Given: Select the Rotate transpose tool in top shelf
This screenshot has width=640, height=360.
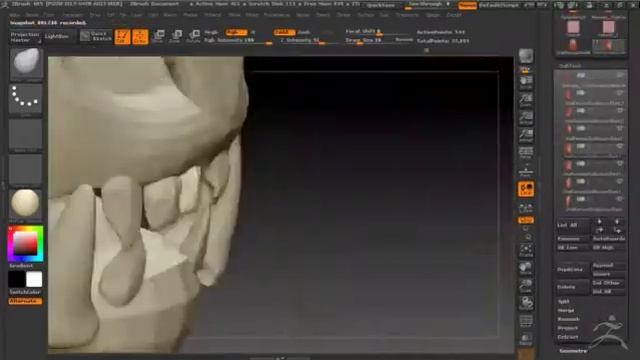Looking at the screenshot, I should click(x=193, y=37).
